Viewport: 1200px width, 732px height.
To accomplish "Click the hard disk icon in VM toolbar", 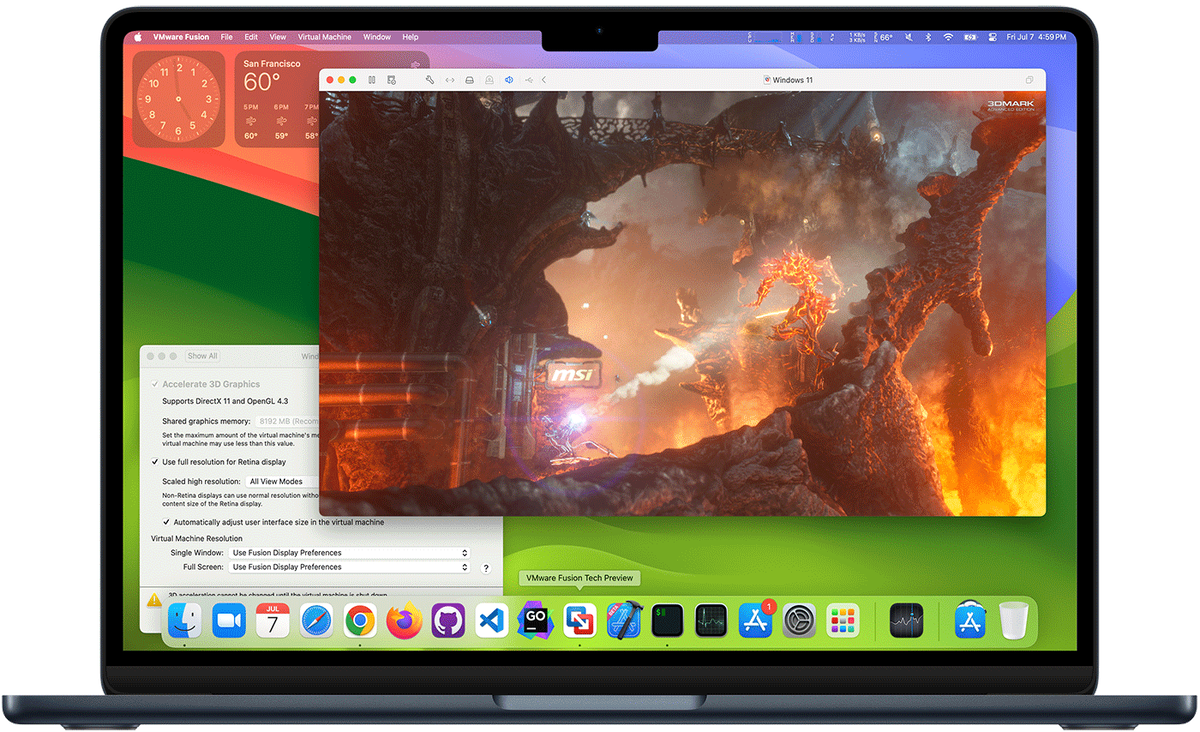I will (x=470, y=80).
